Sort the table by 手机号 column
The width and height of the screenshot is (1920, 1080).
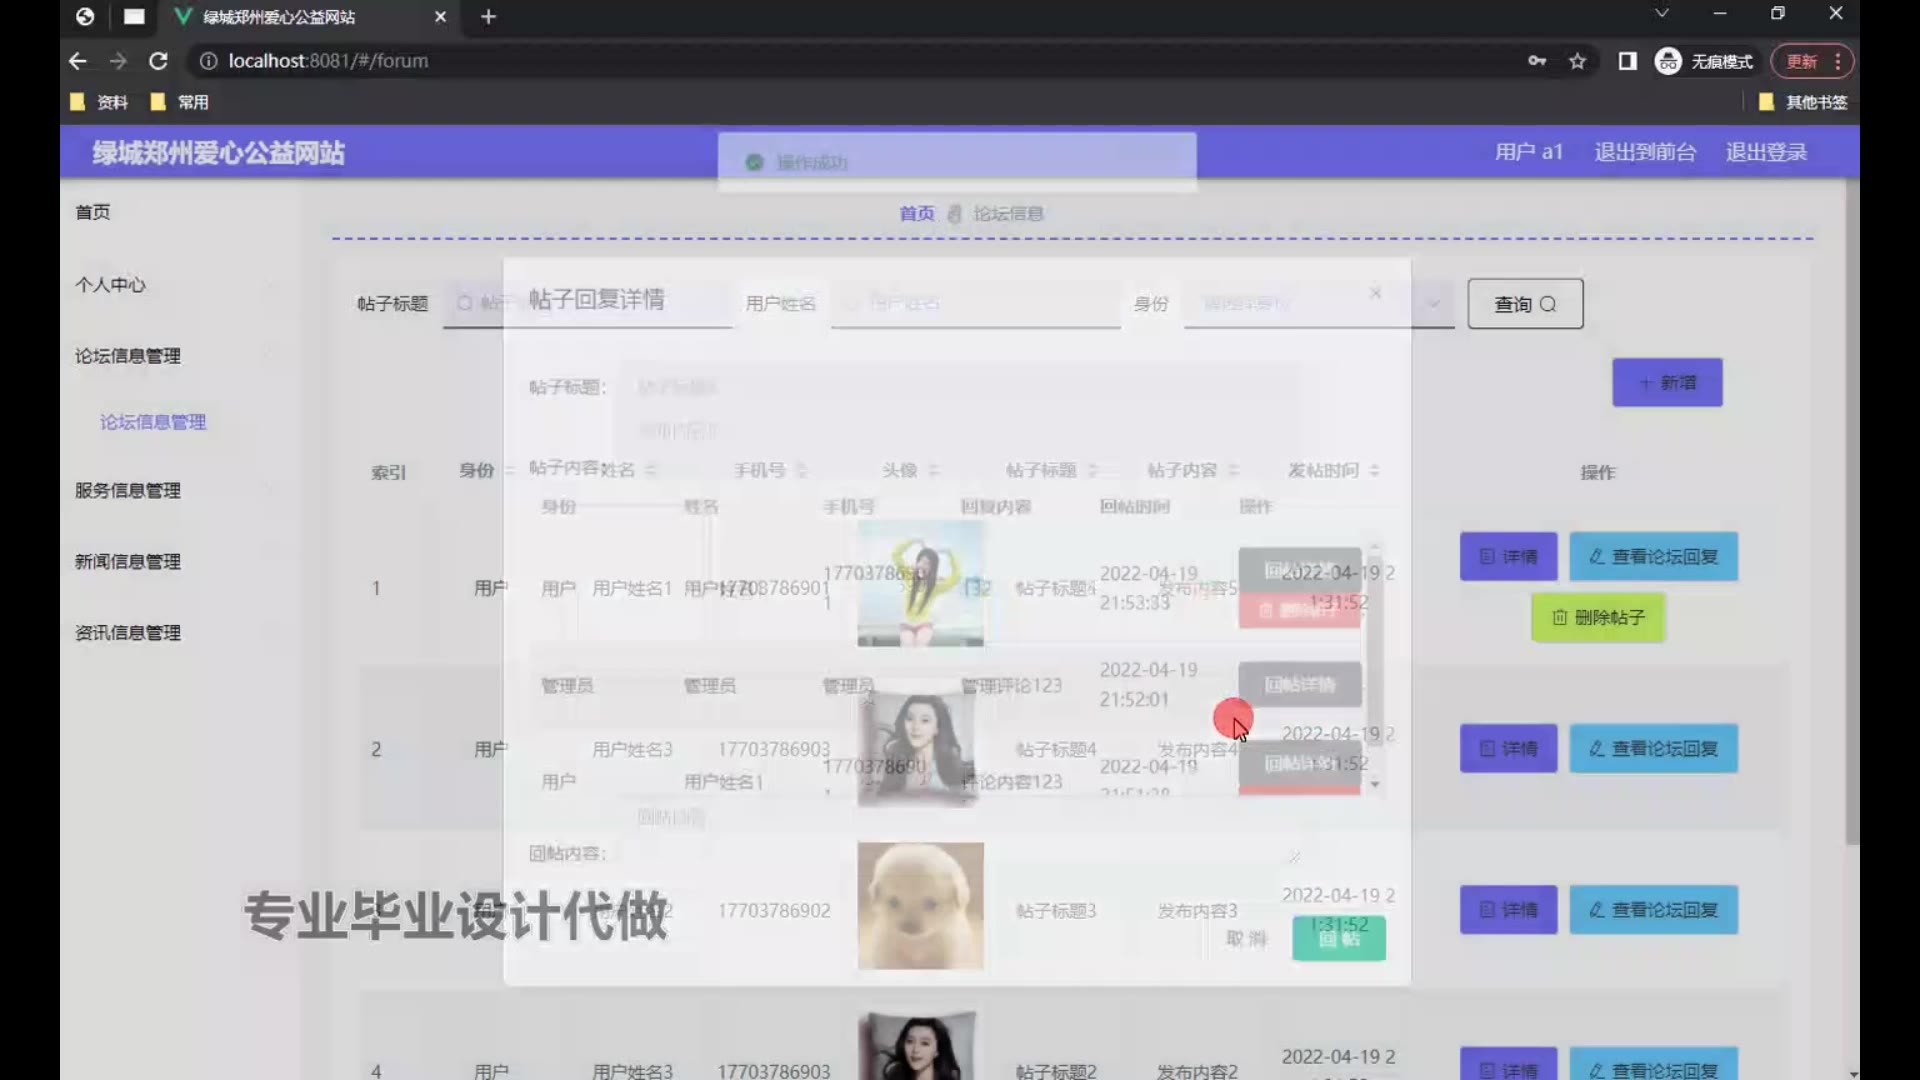tap(801, 470)
